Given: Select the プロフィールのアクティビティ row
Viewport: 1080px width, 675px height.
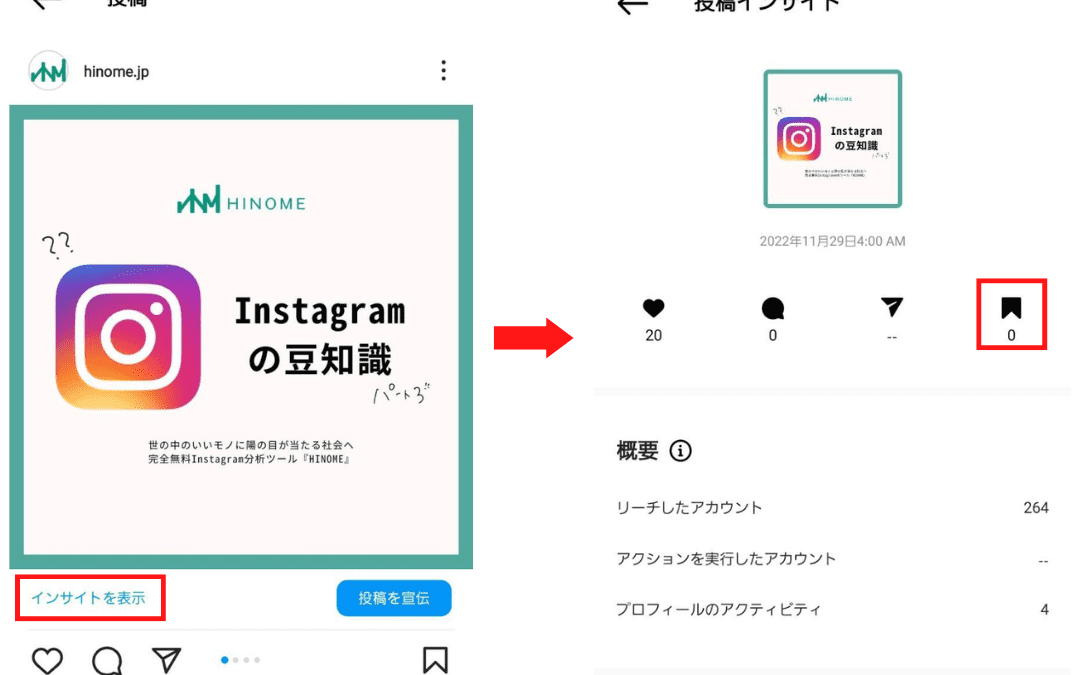Looking at the screenshot, I should click(832, 610).
